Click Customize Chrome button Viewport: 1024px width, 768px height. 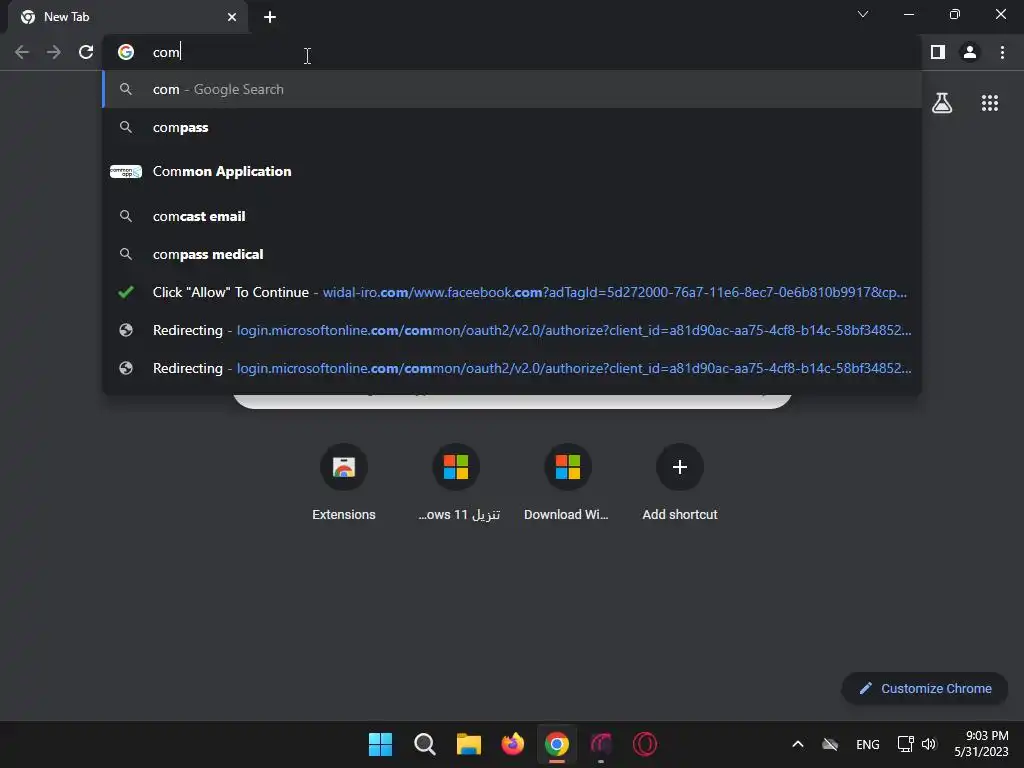tap(925, 688)
